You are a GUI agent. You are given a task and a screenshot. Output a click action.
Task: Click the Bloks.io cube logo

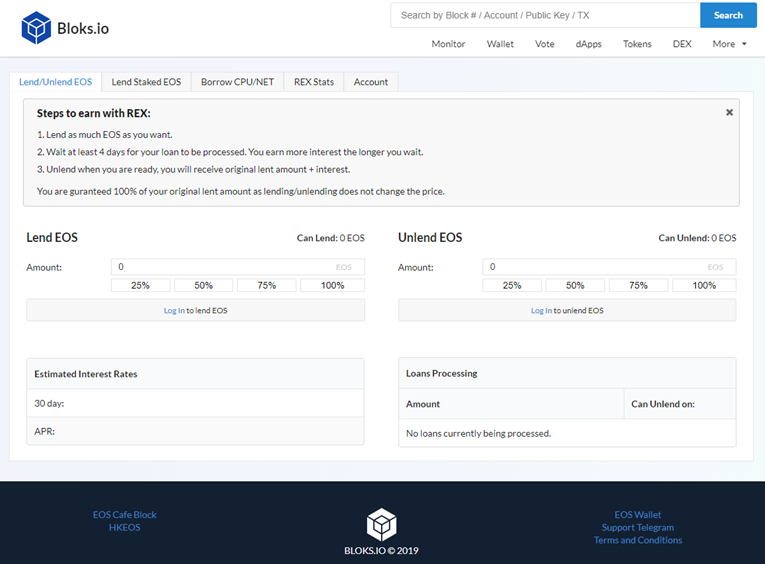click(36, 28)
